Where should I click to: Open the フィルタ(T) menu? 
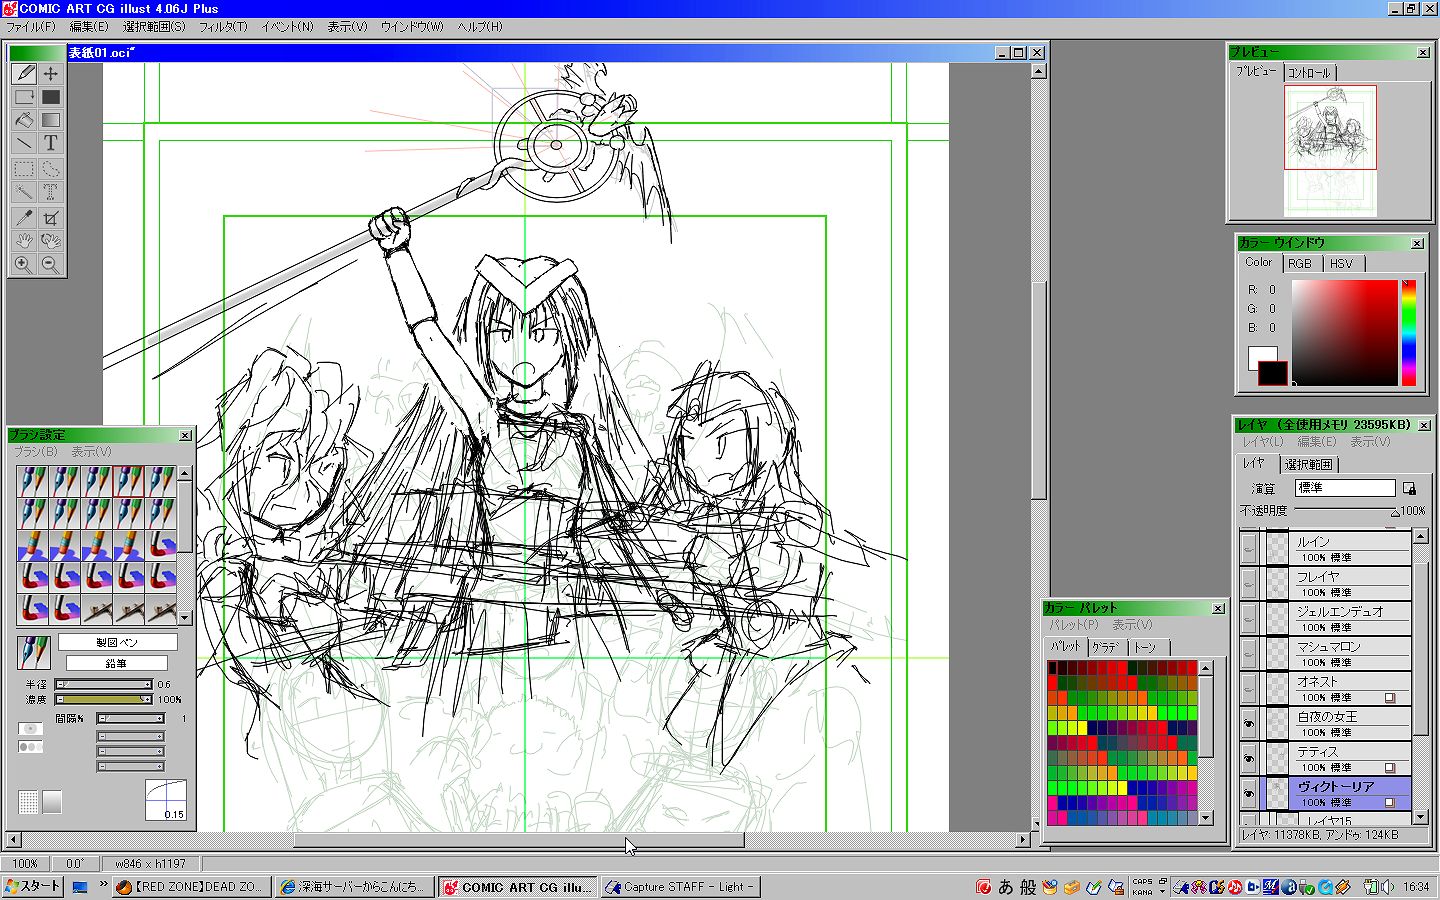point(223,27)
